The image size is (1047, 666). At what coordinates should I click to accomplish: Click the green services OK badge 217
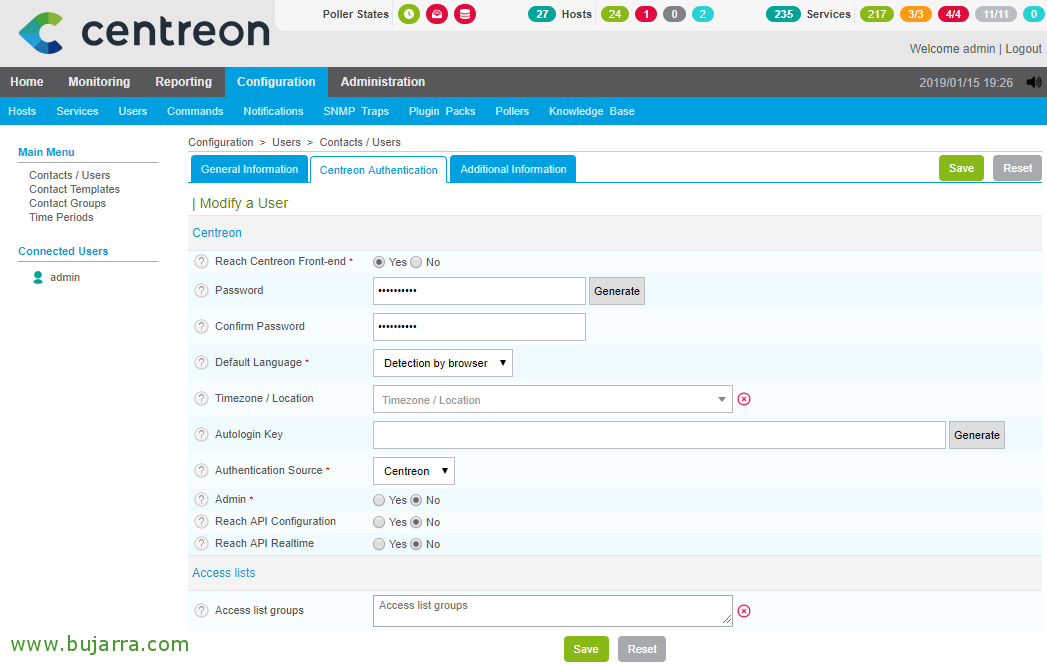pos(877,14)
